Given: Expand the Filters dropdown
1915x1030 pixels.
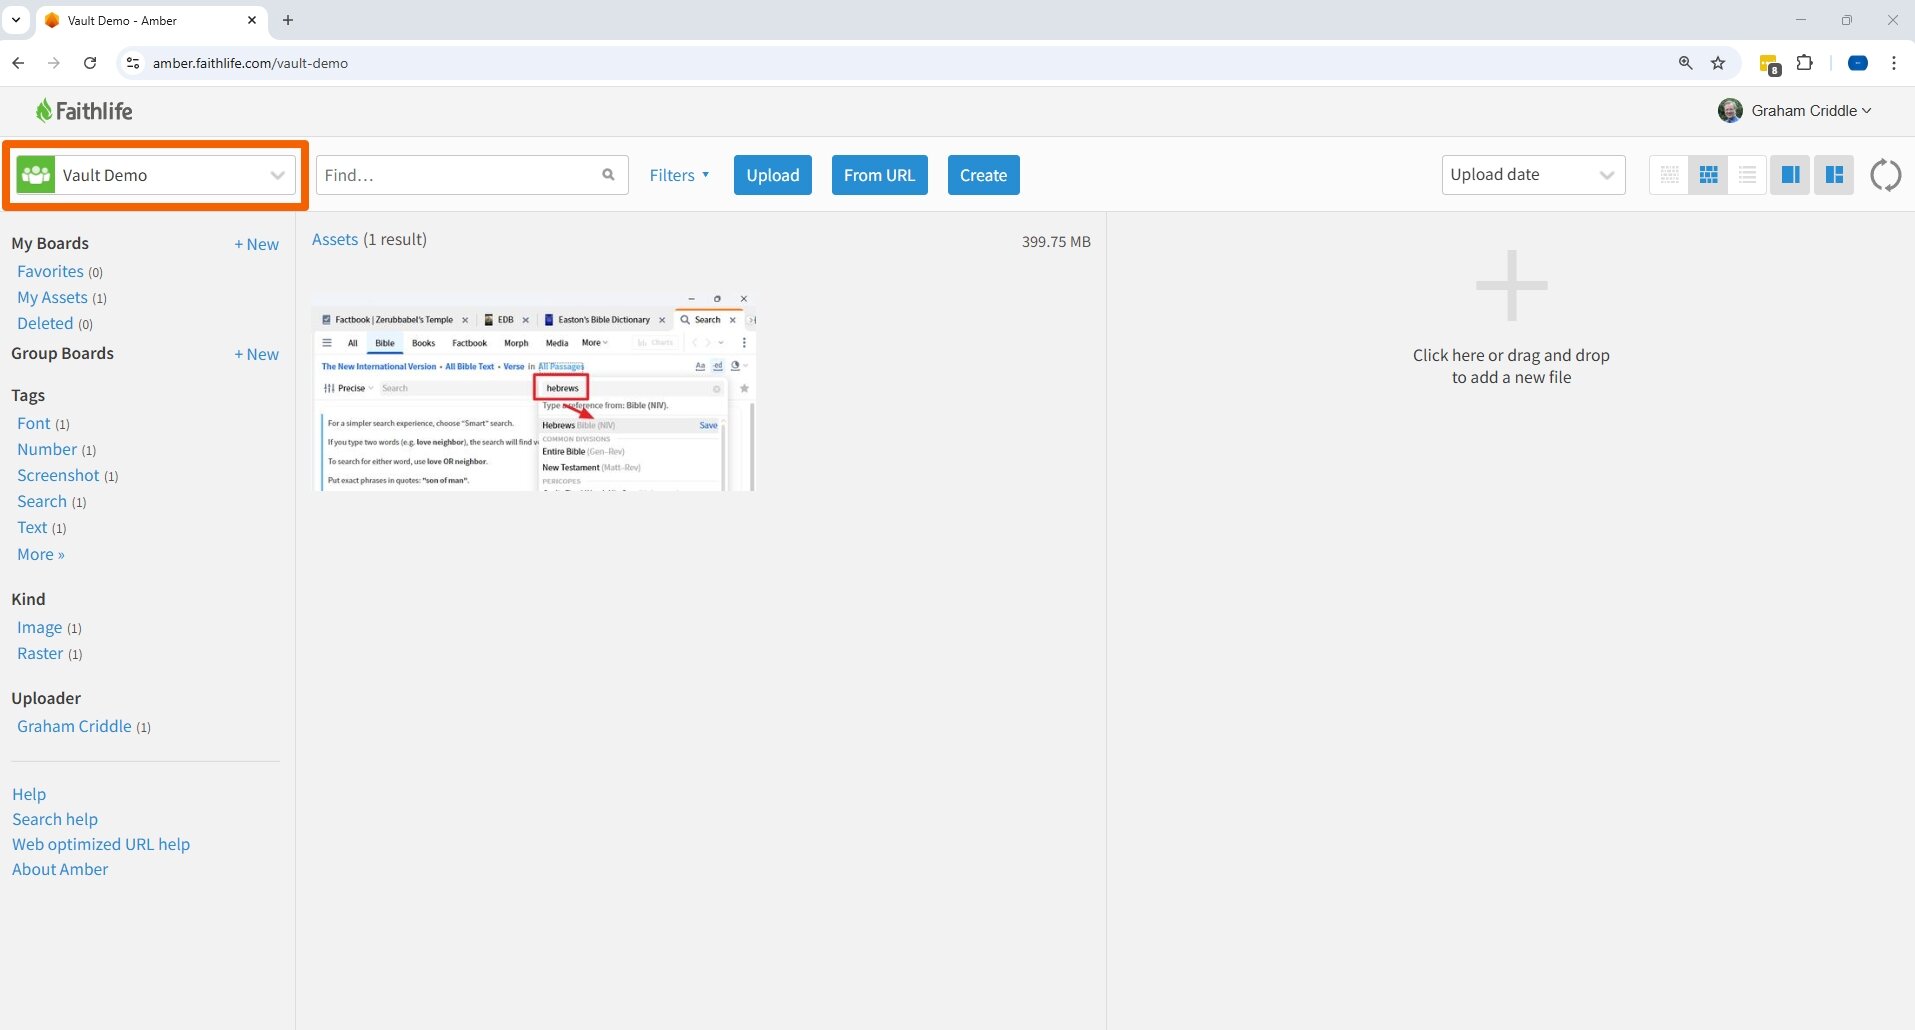Looking at the screenshot, I should pos(680,175).
